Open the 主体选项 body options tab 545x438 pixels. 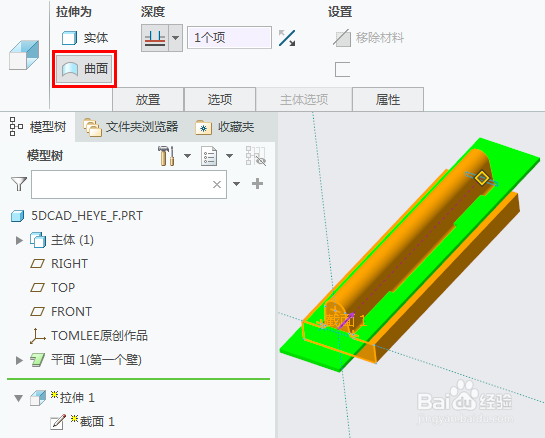[304, 99]
